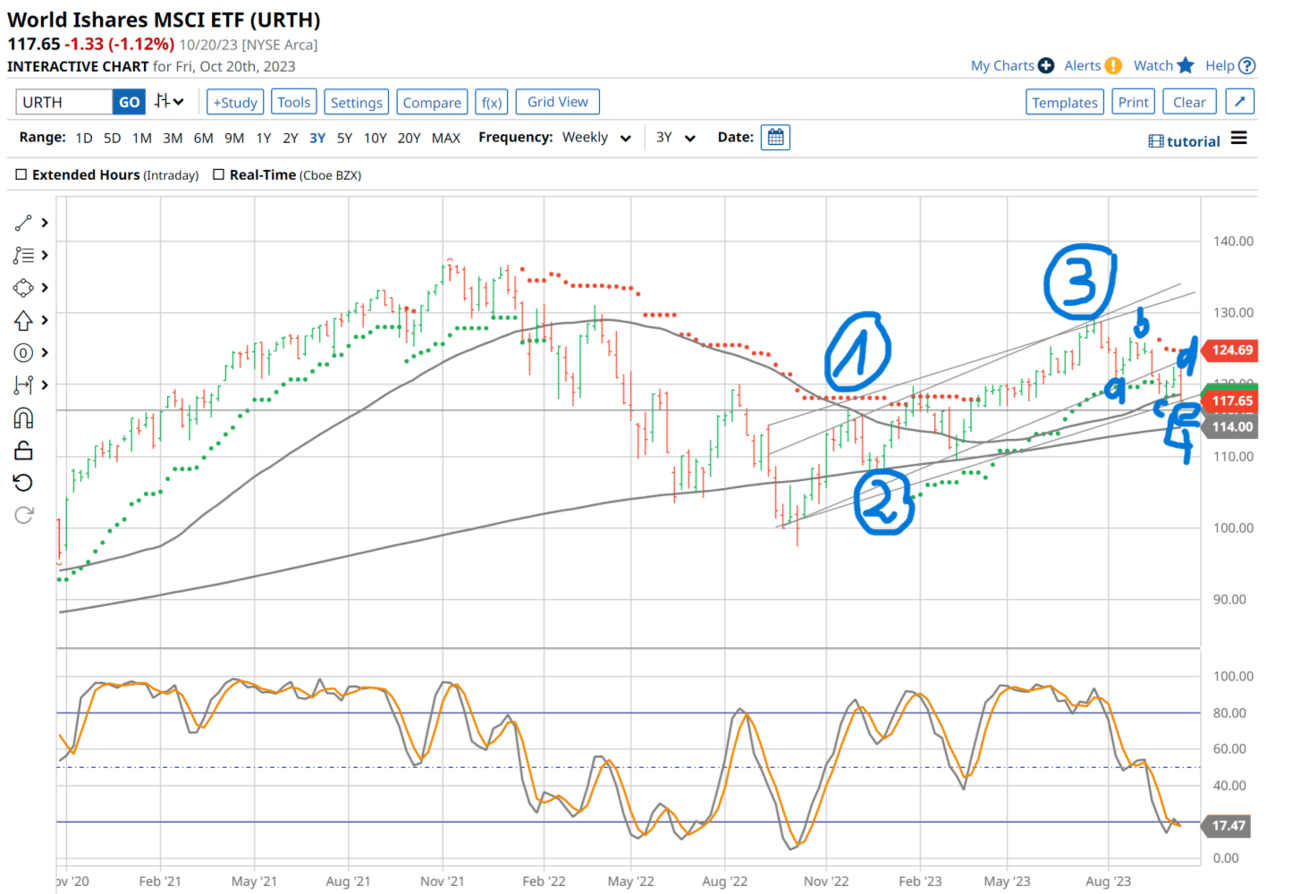Click the greyed redo arrow icon
The height and width of the screenshot is (894, 1292).
[24, 515]
